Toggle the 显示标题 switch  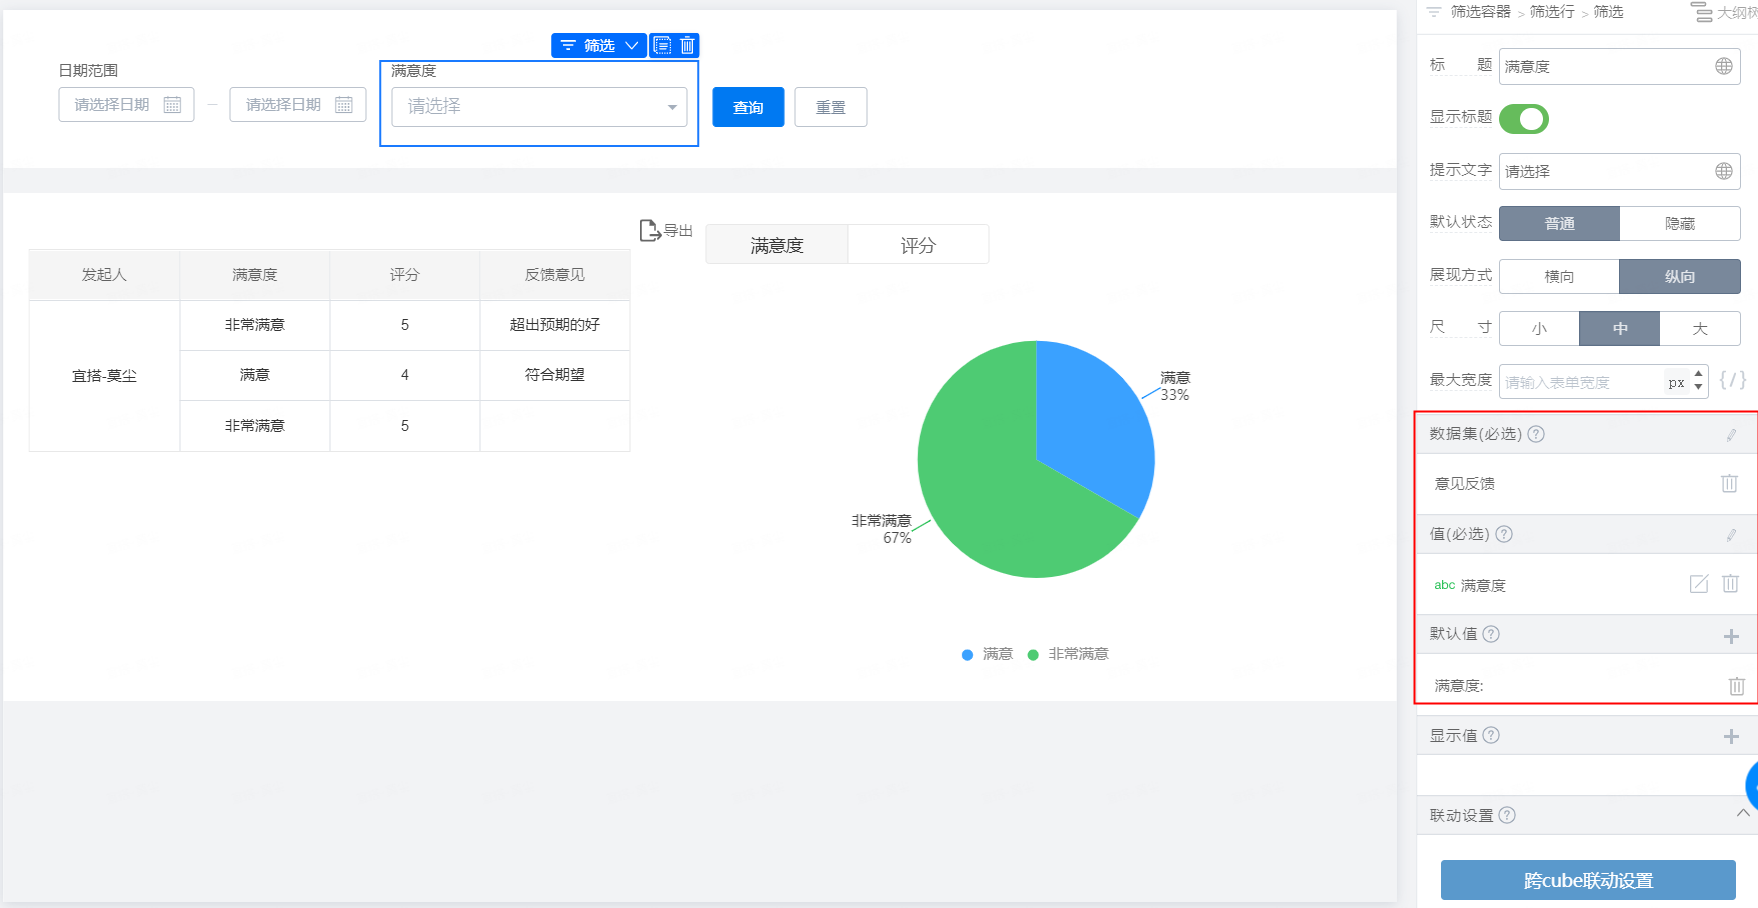1524,119
